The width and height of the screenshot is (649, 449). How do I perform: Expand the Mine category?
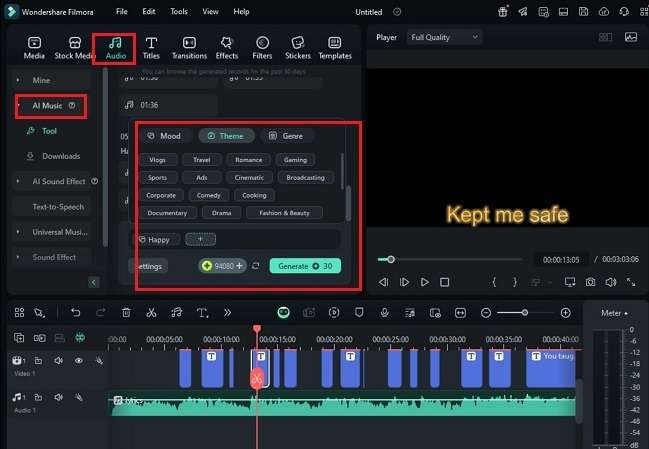(x=18, y=80)
